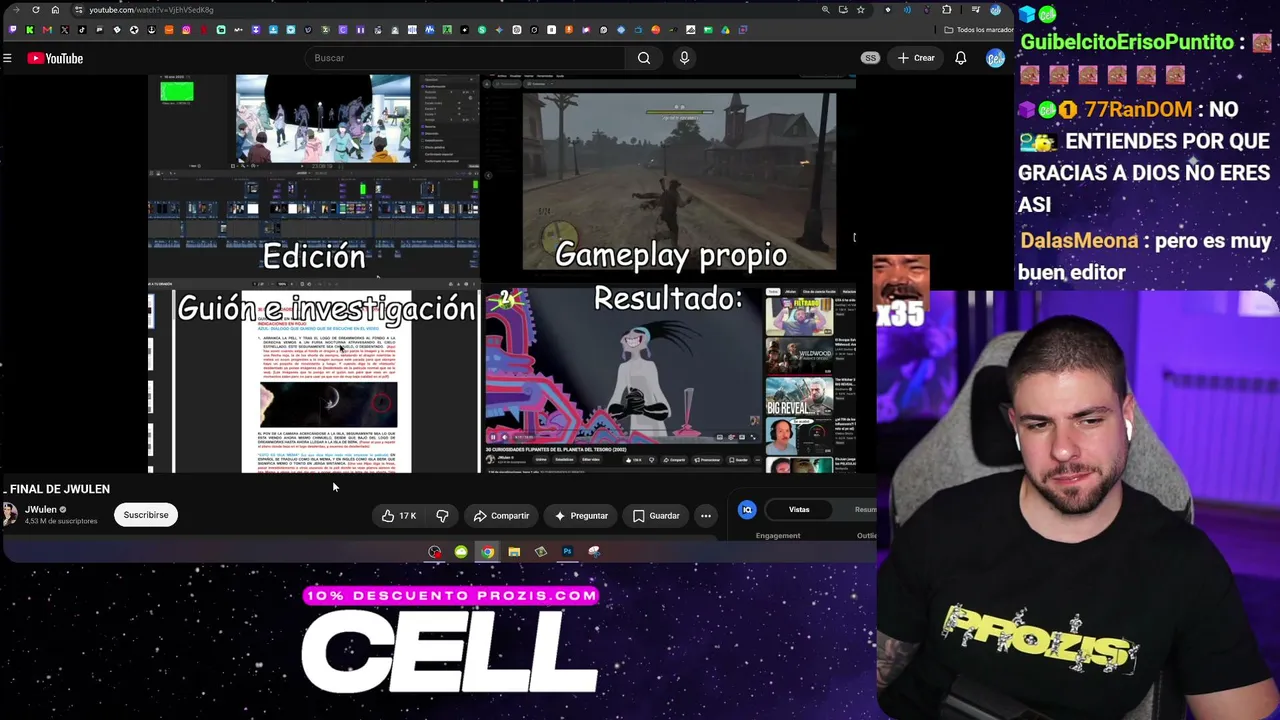Open the JWulen channel avatar
This screenshot has width=1280, height=720.
[10, 514]
